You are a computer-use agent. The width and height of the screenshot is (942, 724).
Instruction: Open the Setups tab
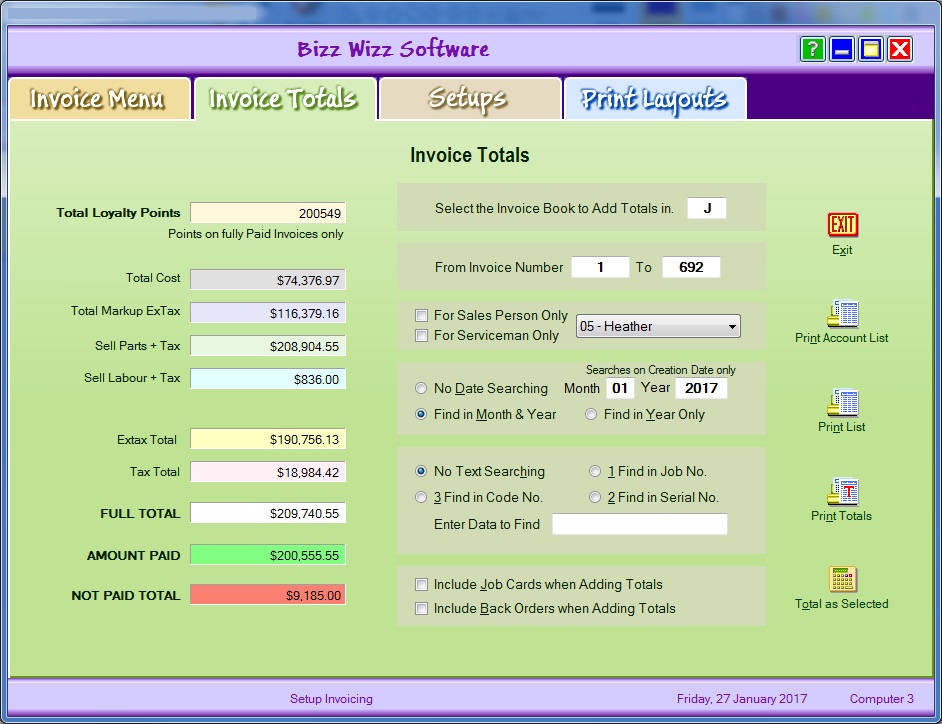pos(470,99)
